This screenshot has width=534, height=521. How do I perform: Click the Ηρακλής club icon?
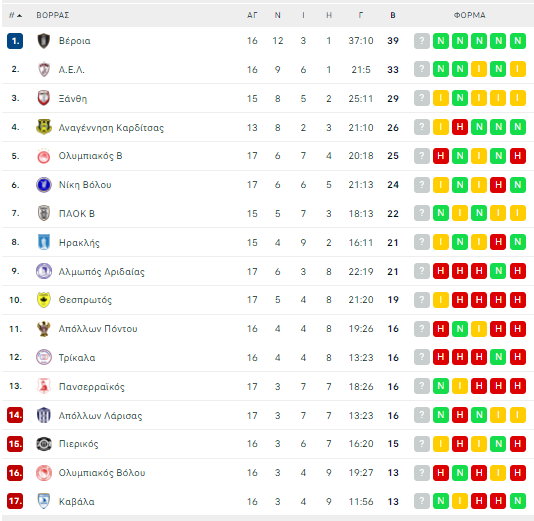coord(44,242)
